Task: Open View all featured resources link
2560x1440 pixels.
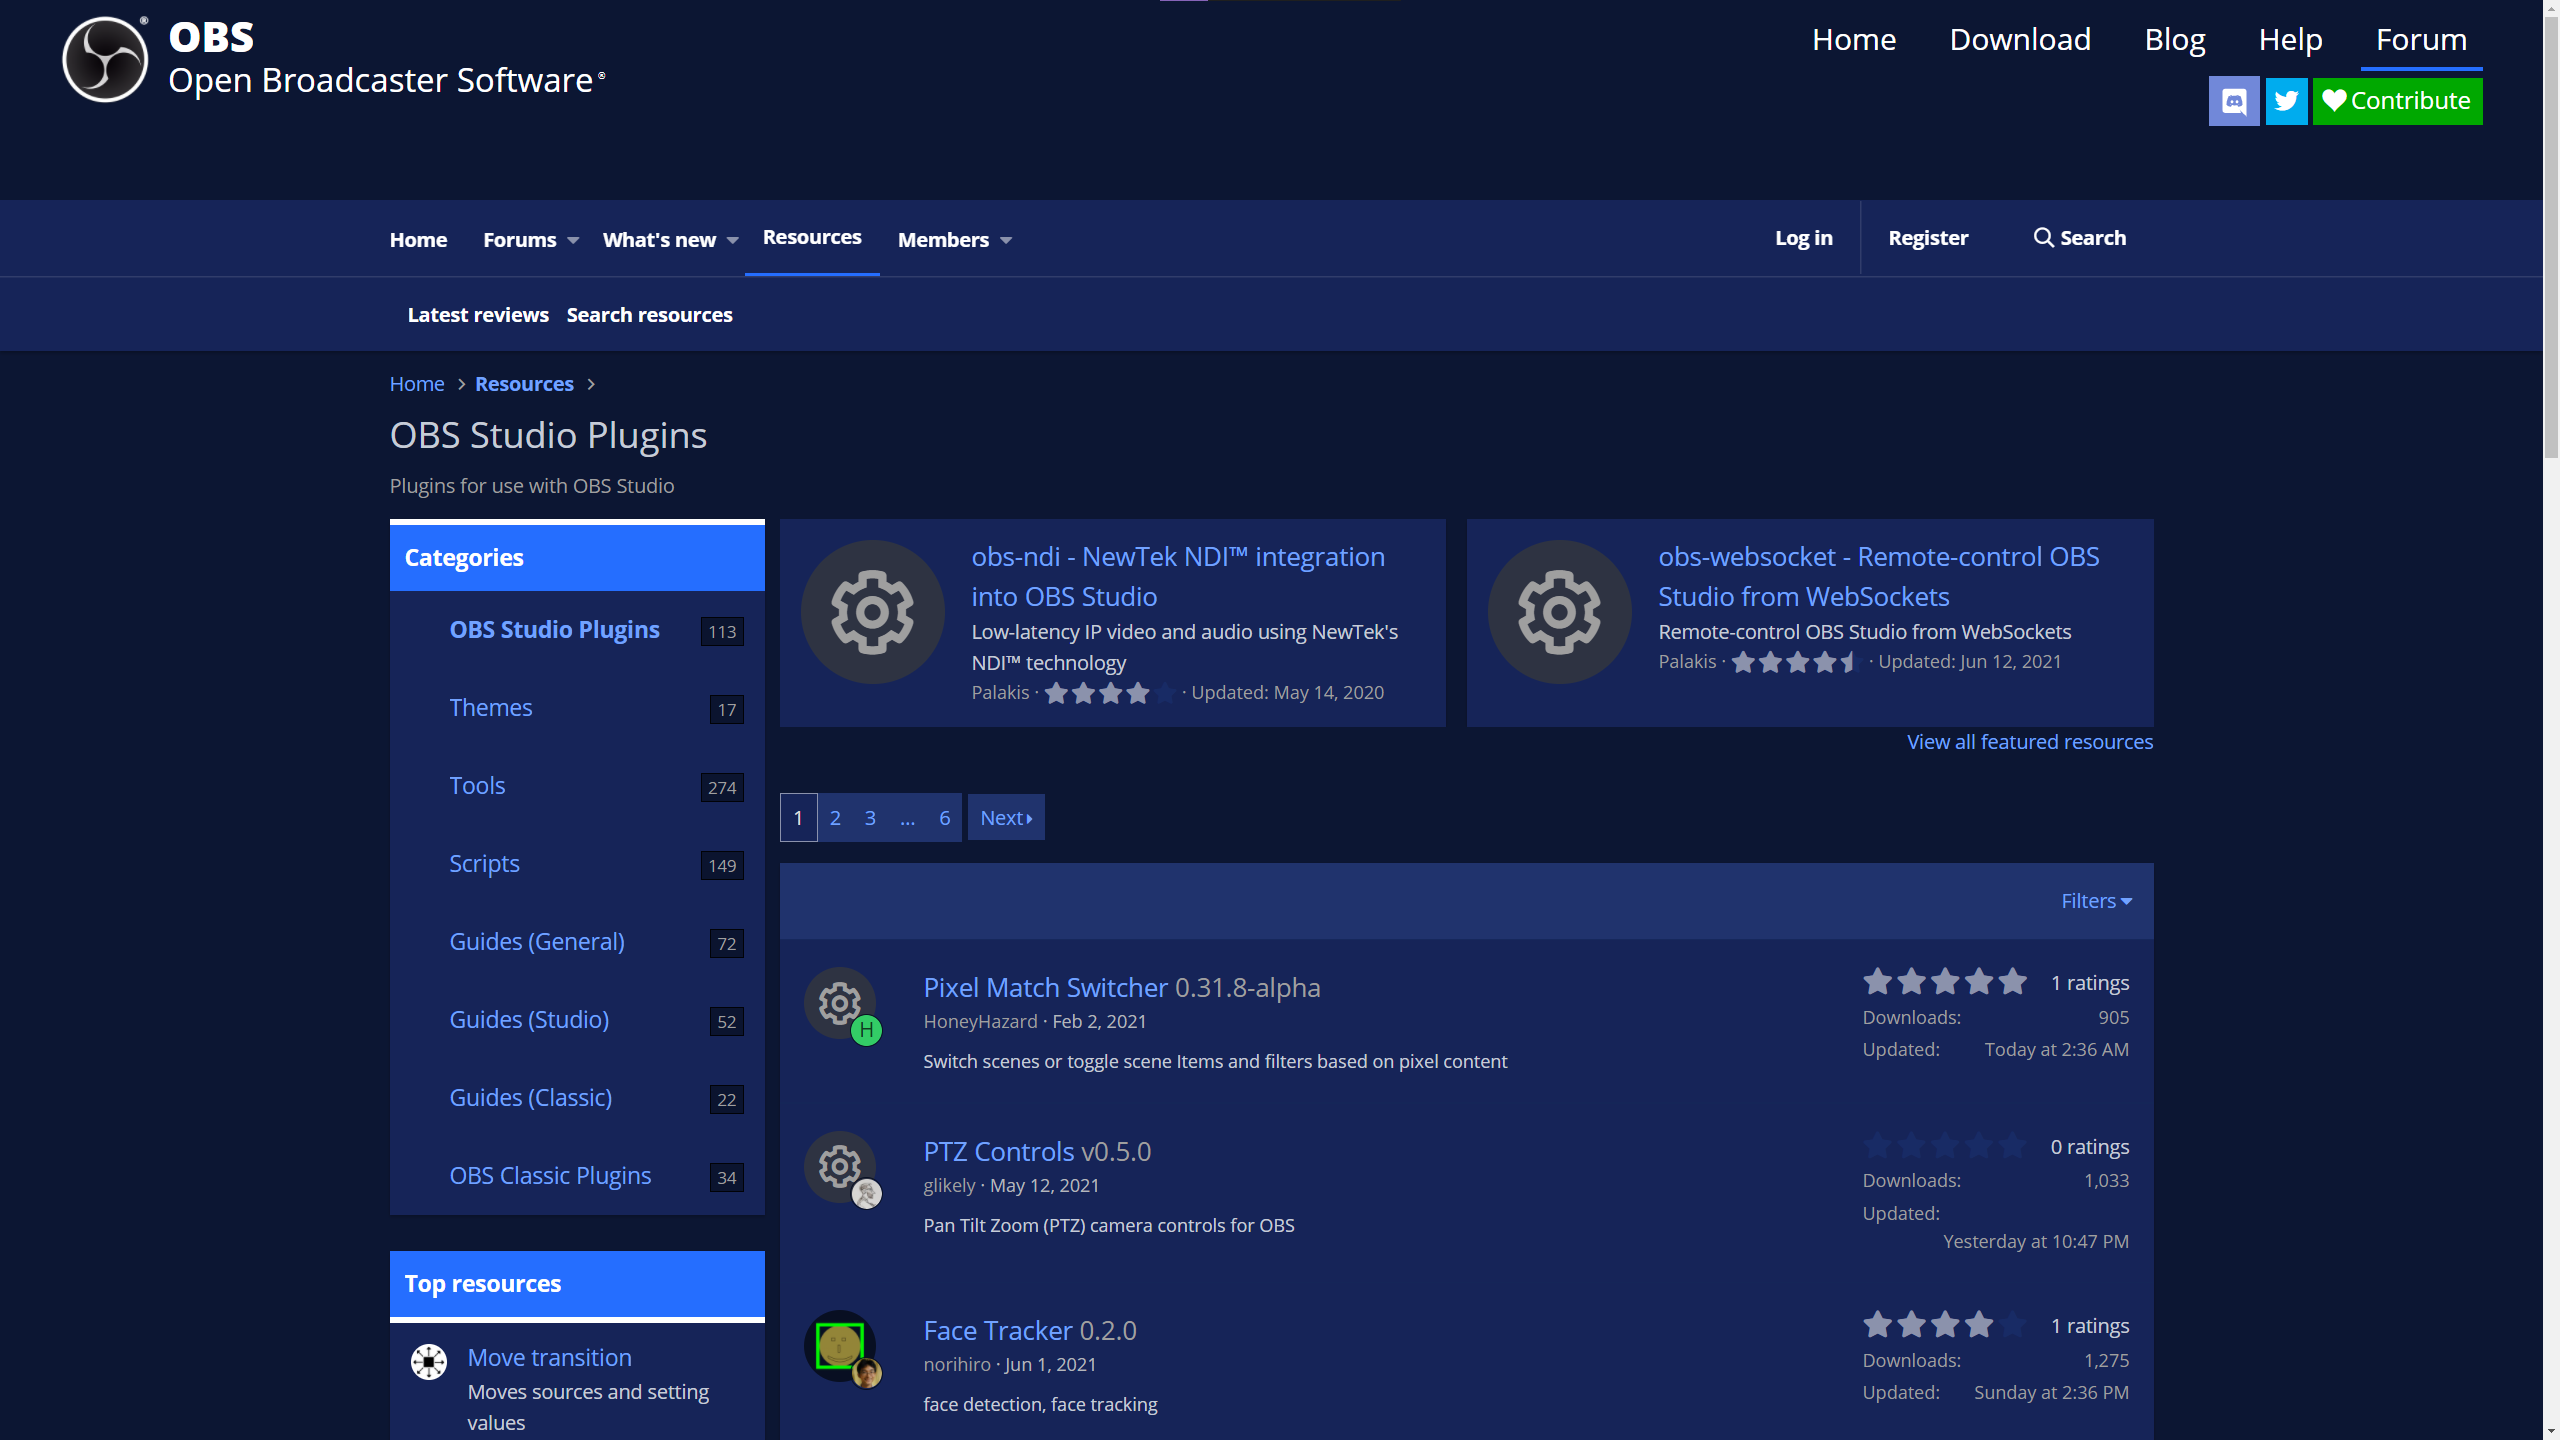Action: tap(2029, 742)
